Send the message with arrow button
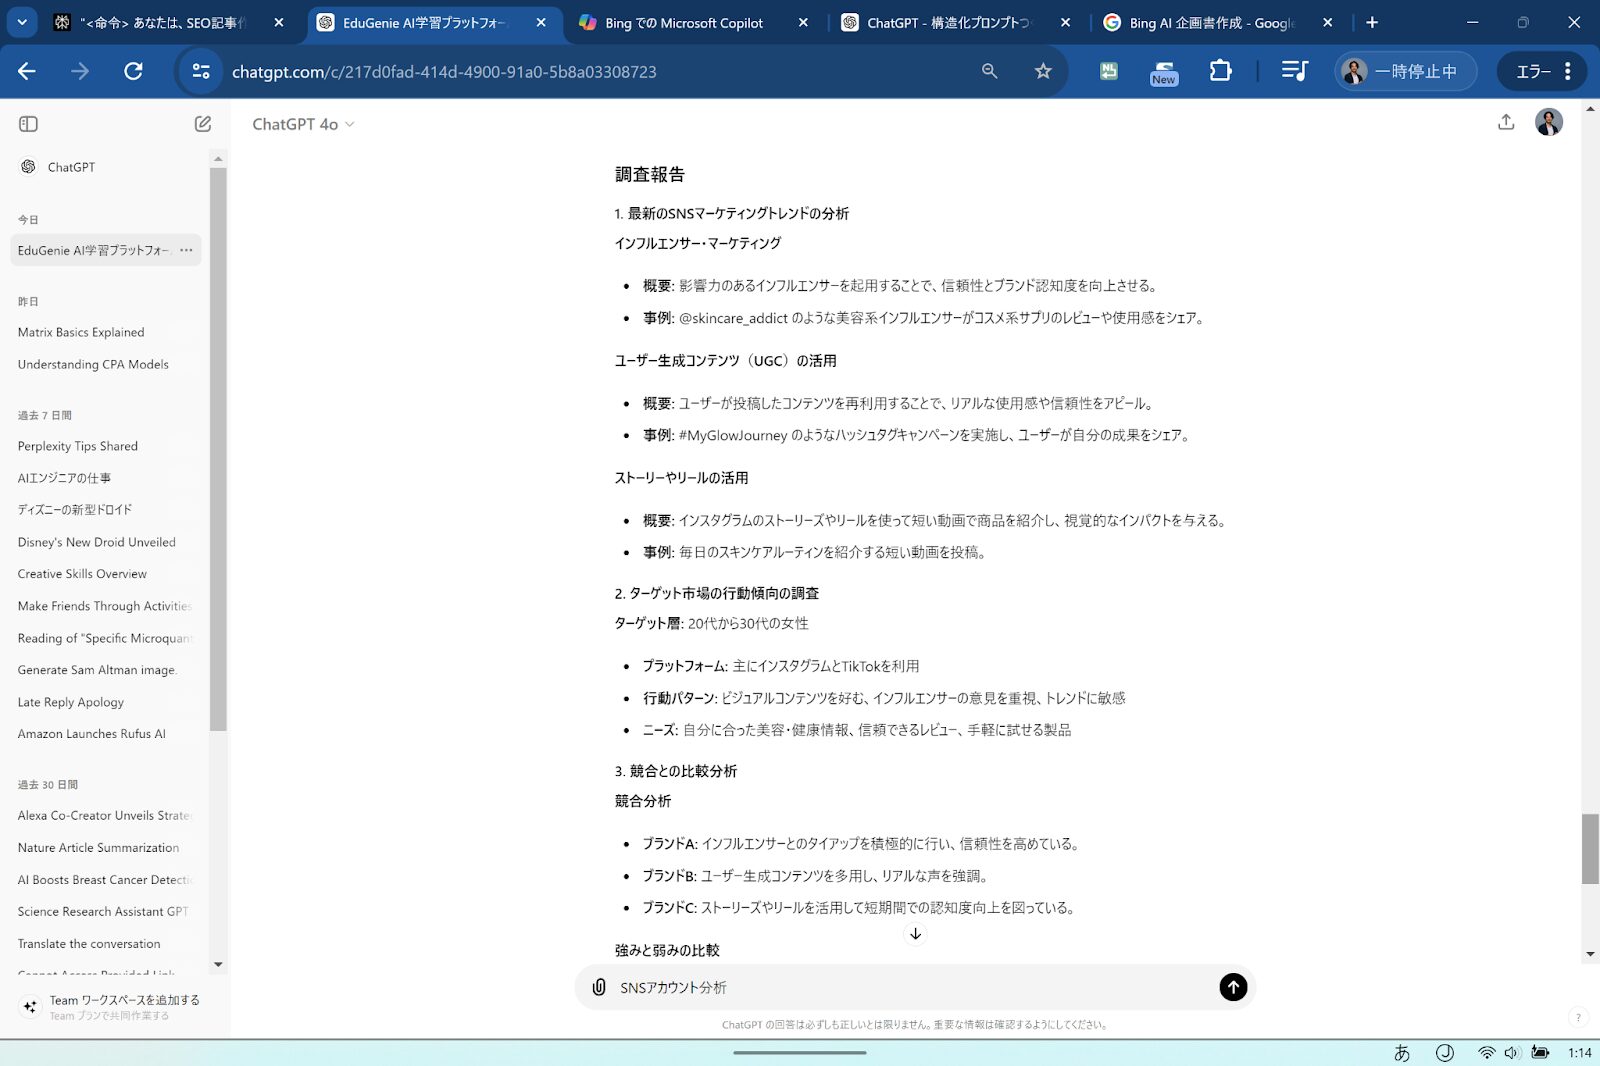1600x1066 pixels. (1233, 987)
